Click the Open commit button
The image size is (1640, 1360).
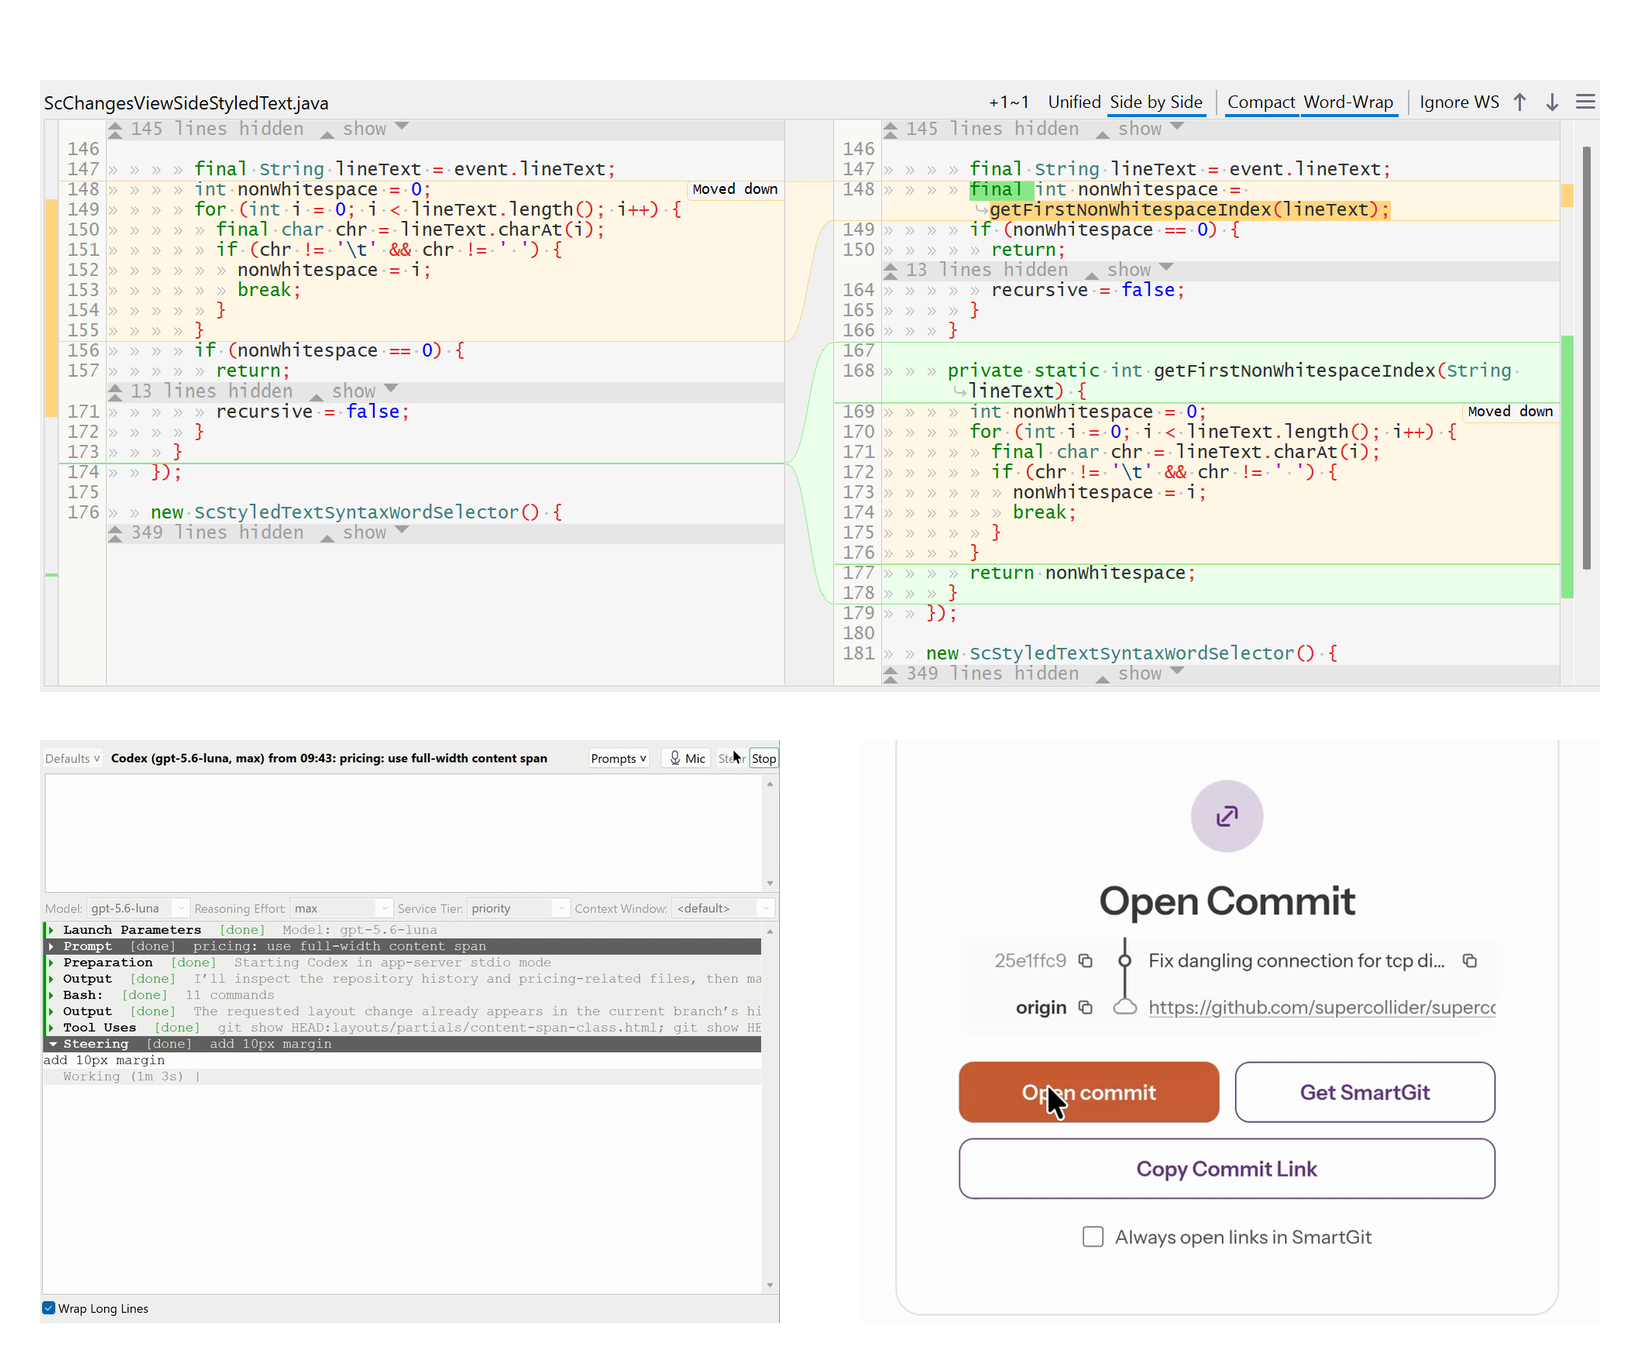point(1088,1092)
